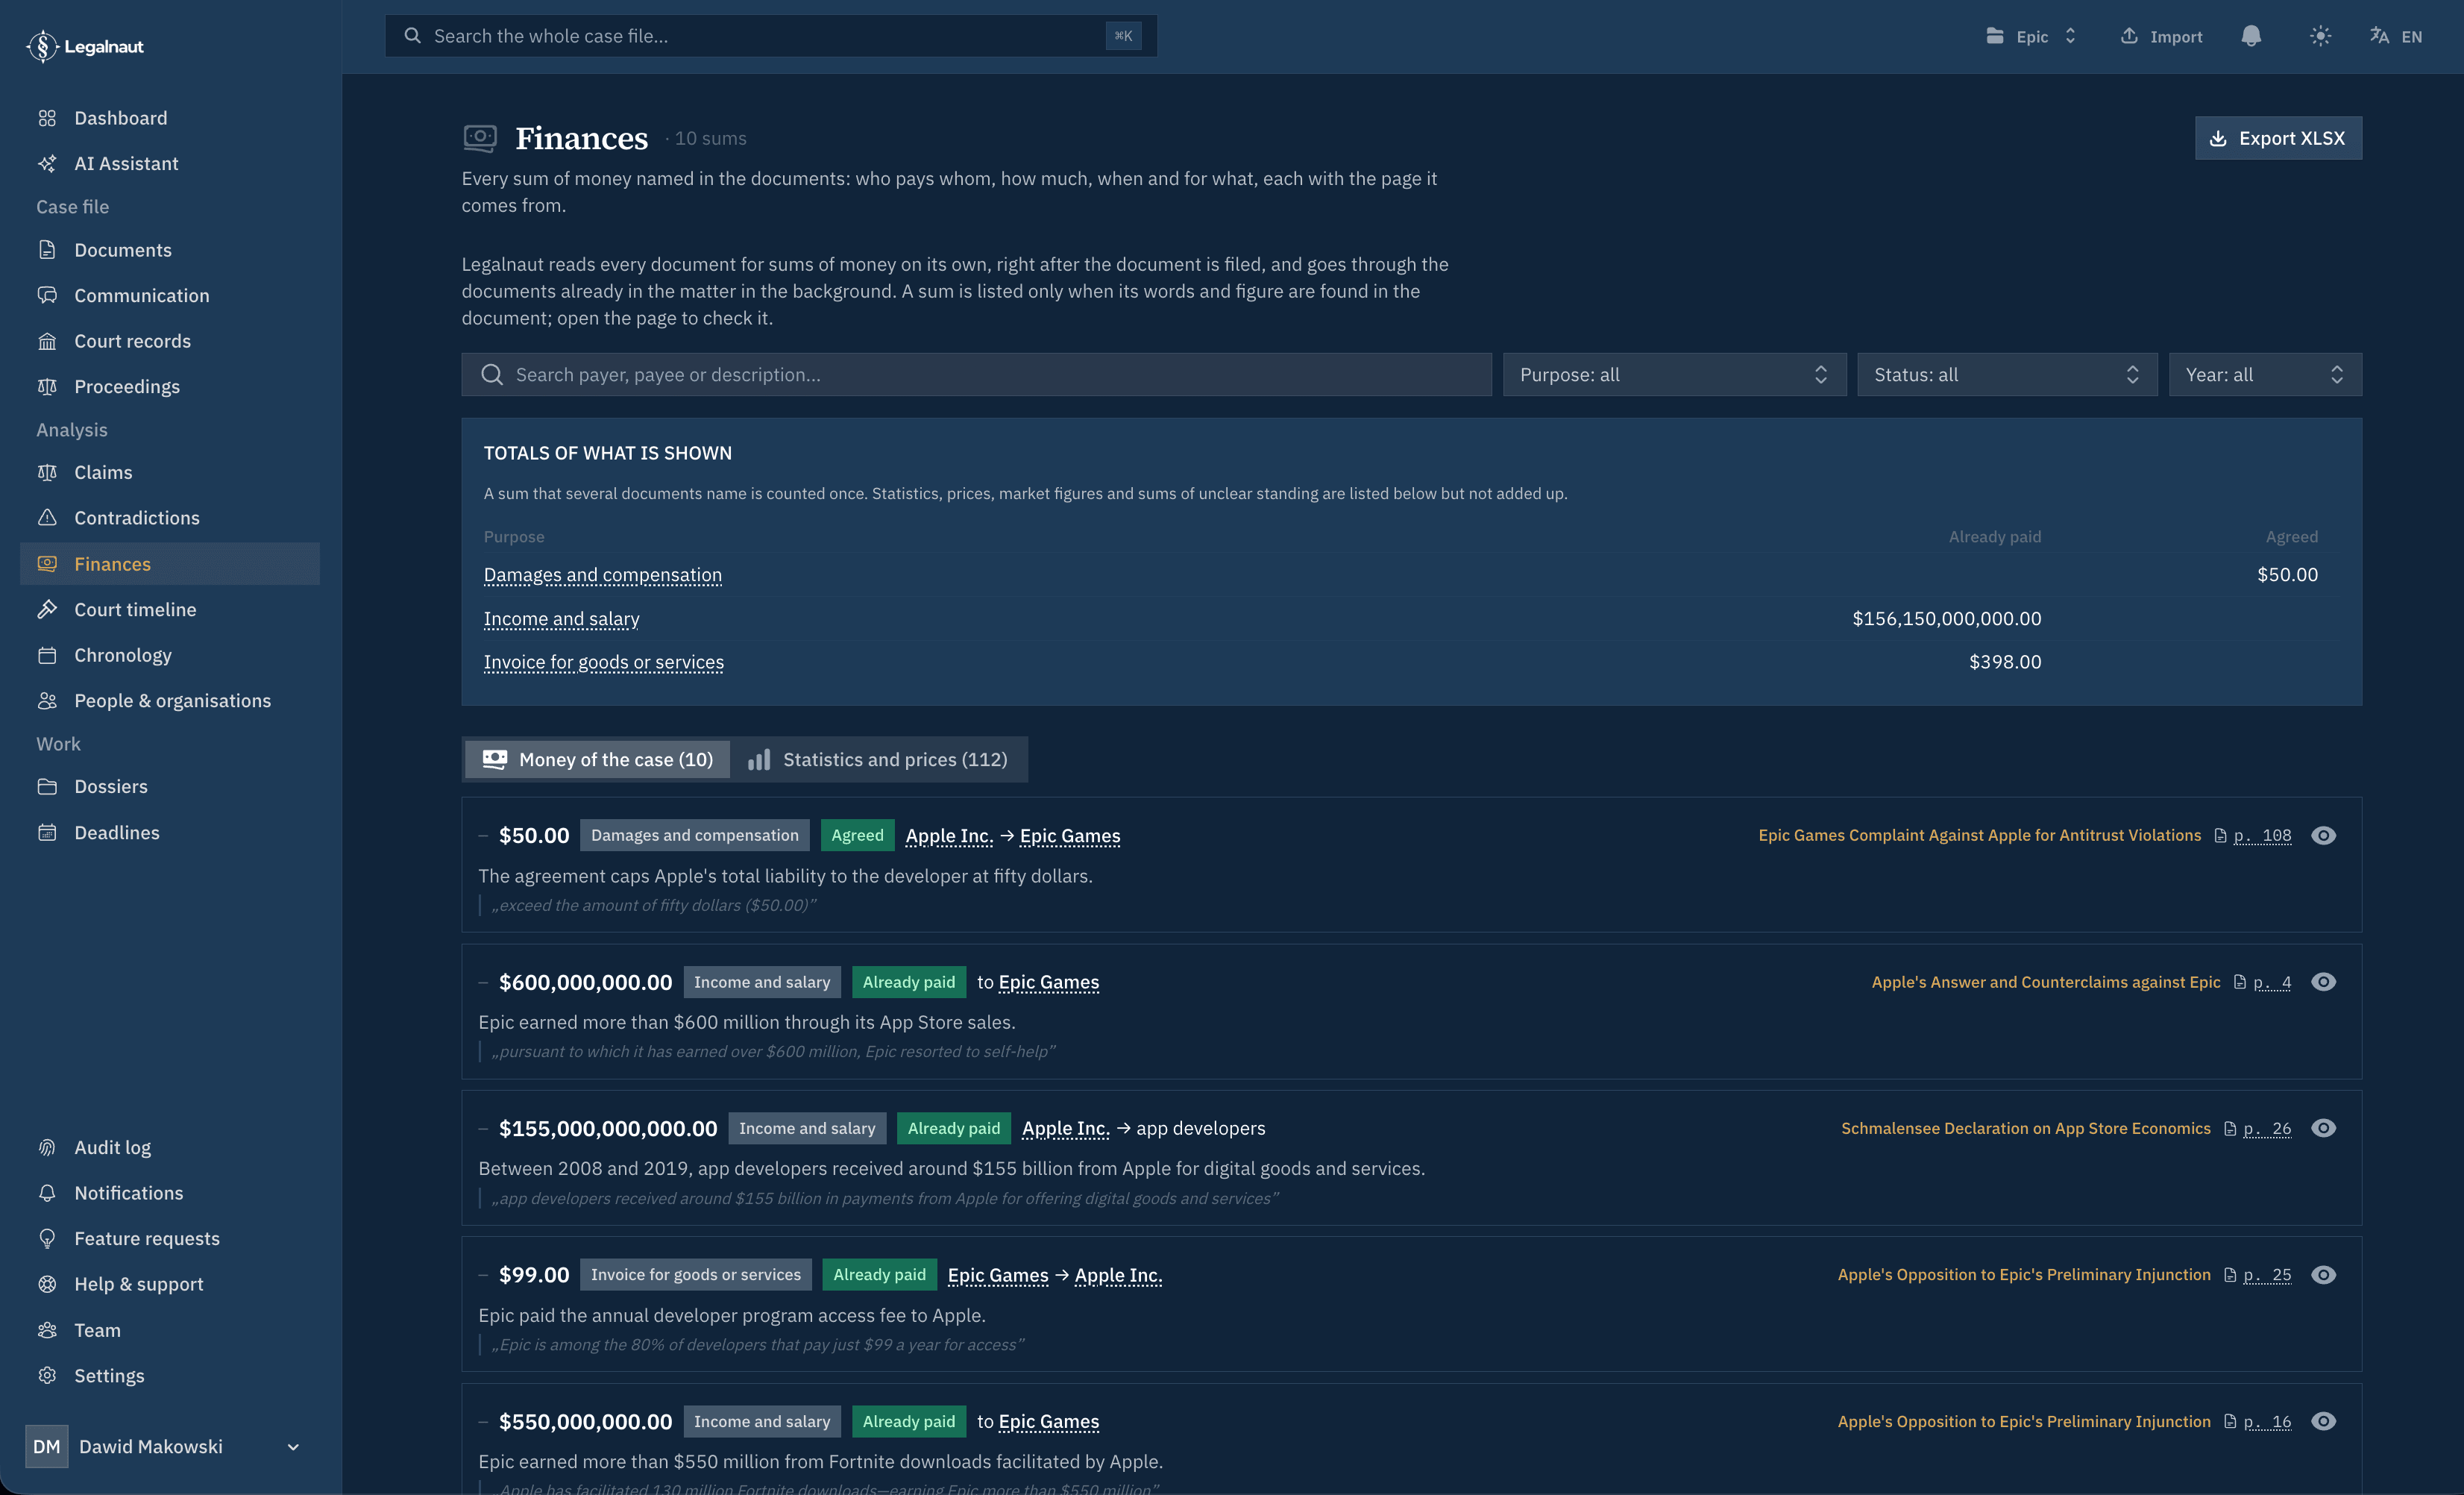Click the eye icon on the $99.00 row

tap(2323, 1275)
